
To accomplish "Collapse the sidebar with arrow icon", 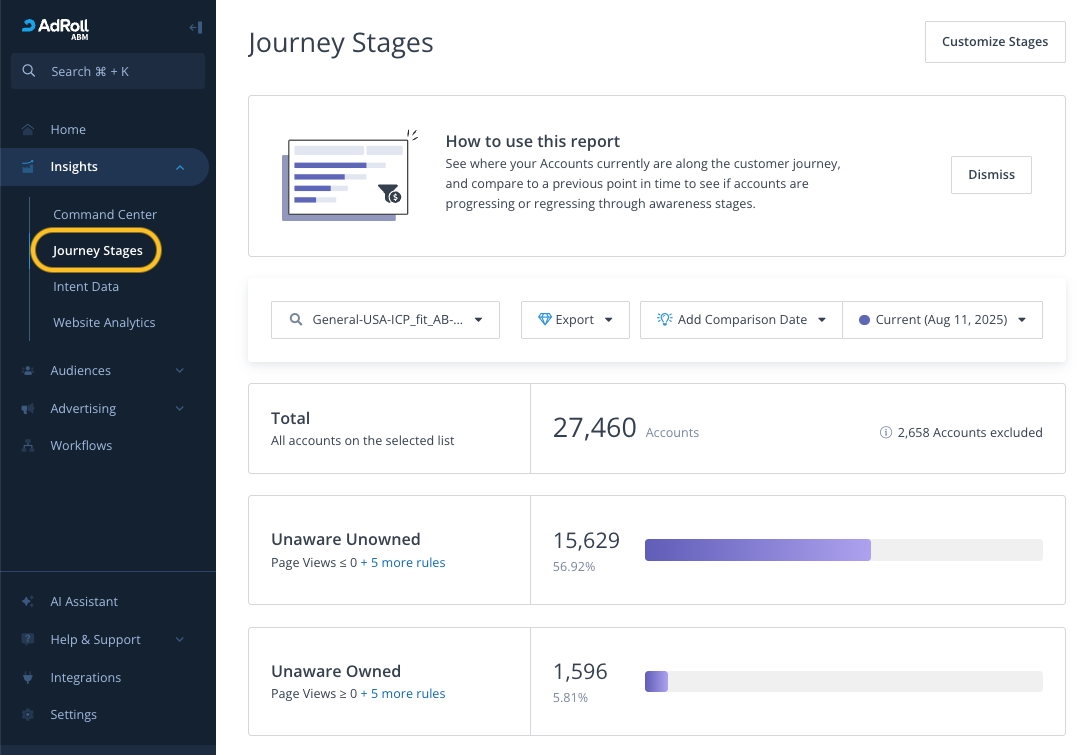I will coord(195,28).
